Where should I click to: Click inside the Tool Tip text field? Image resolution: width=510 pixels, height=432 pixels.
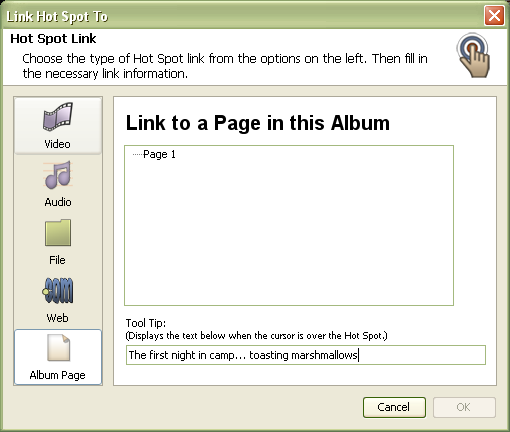pyautogui.click(x=306, y=355)
